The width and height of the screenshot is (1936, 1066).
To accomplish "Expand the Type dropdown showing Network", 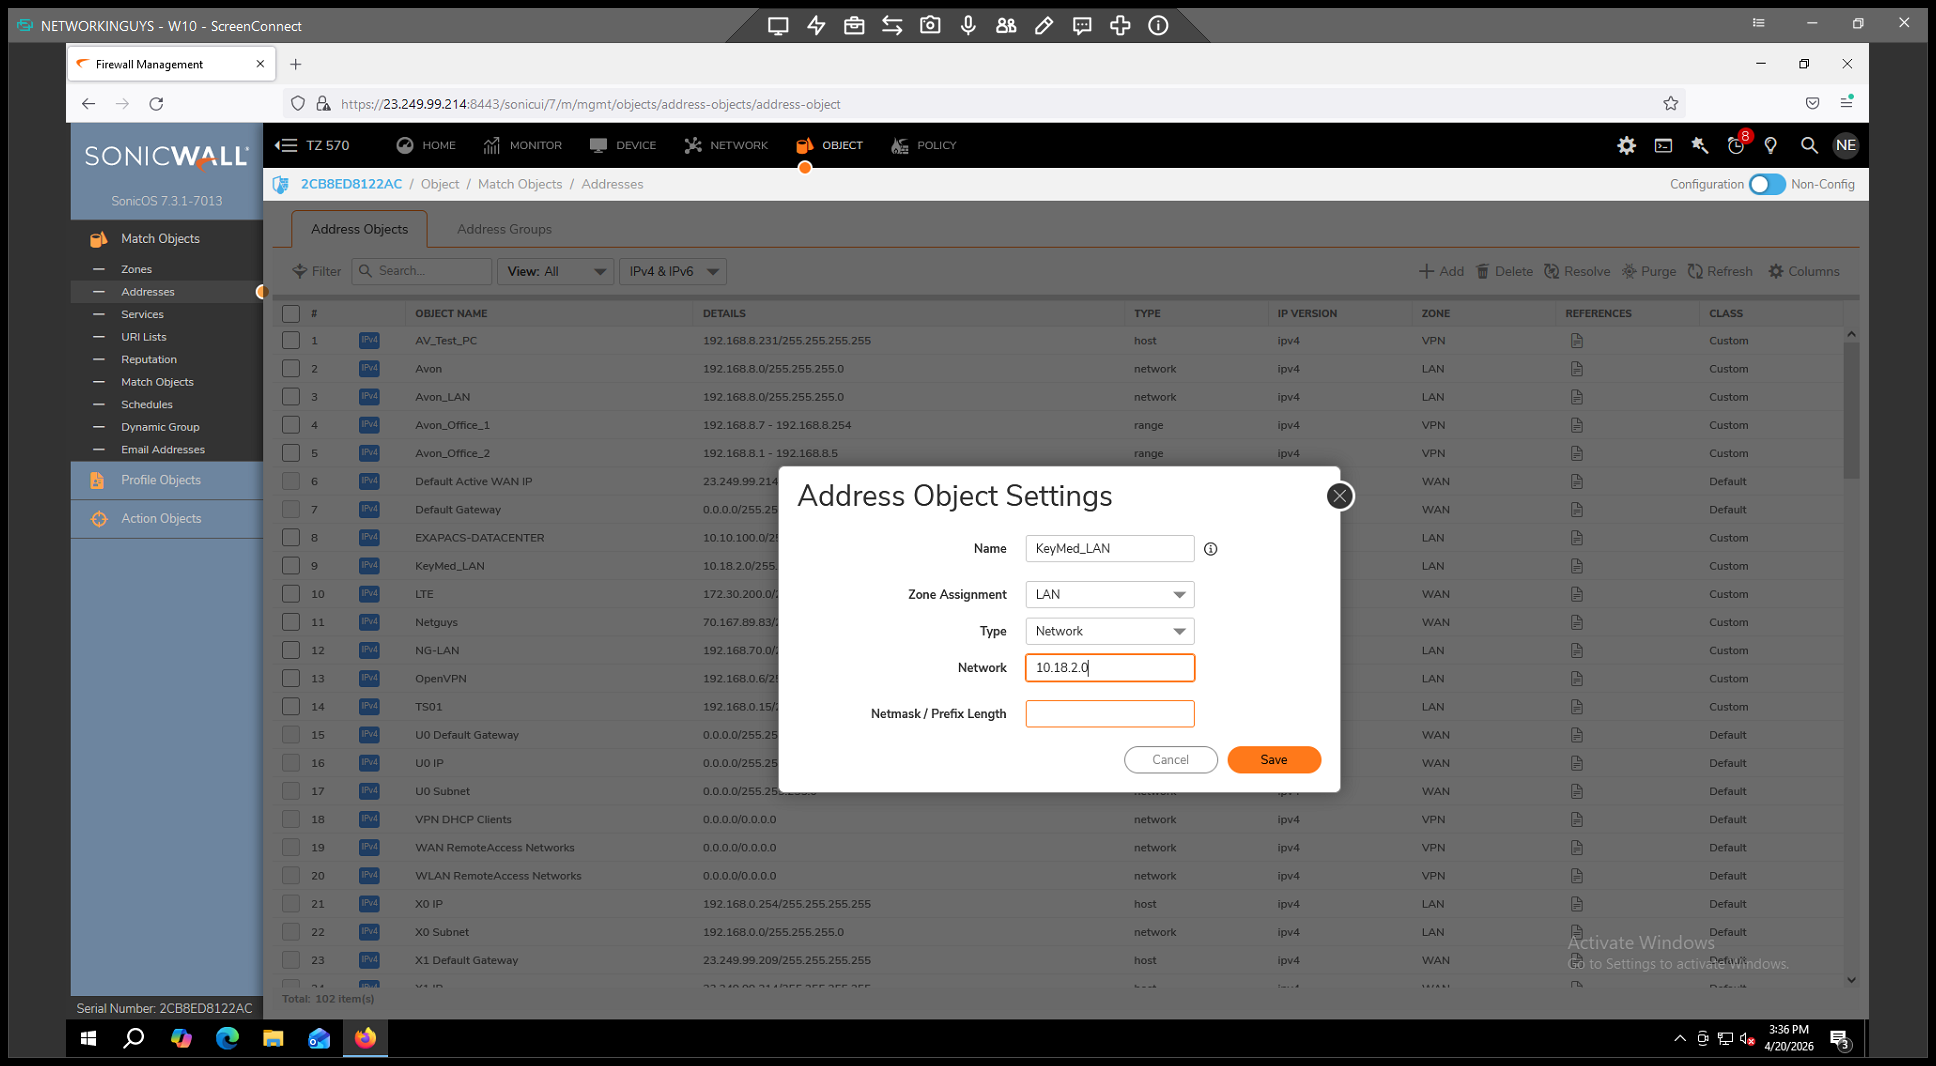I will coord(1109,632).
